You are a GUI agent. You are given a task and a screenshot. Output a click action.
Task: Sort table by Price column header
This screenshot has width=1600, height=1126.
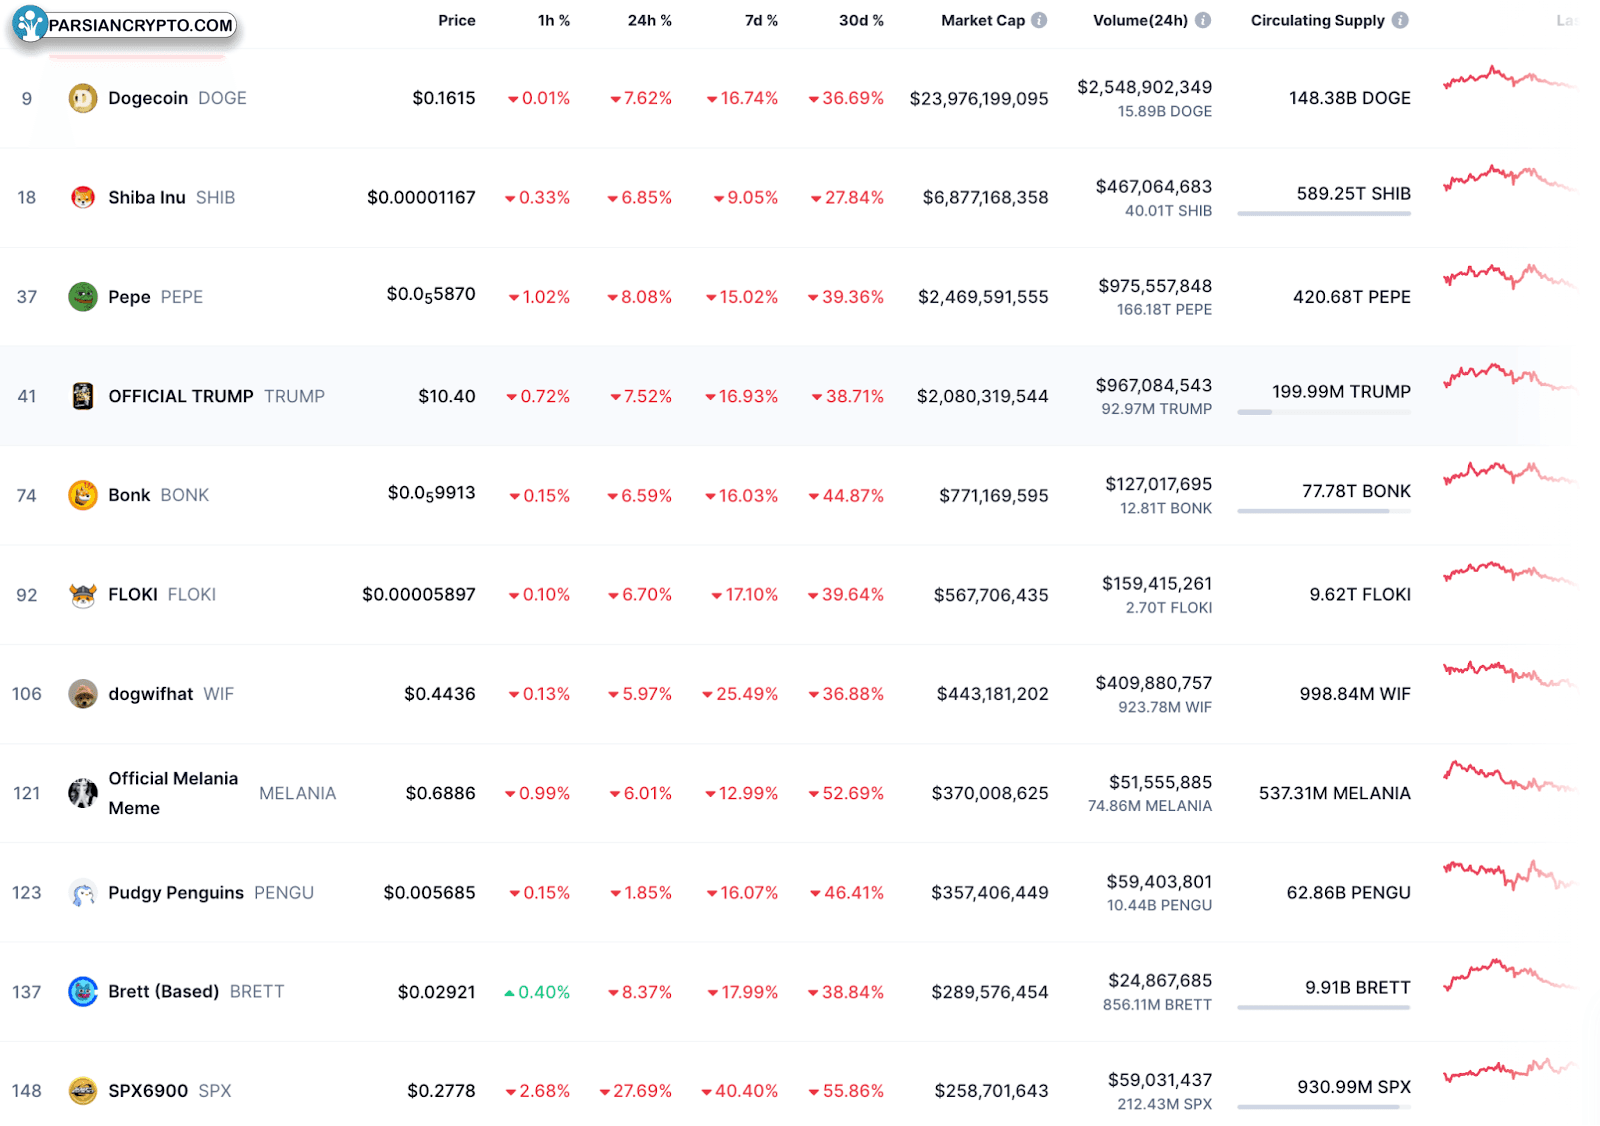coord(456,20)
